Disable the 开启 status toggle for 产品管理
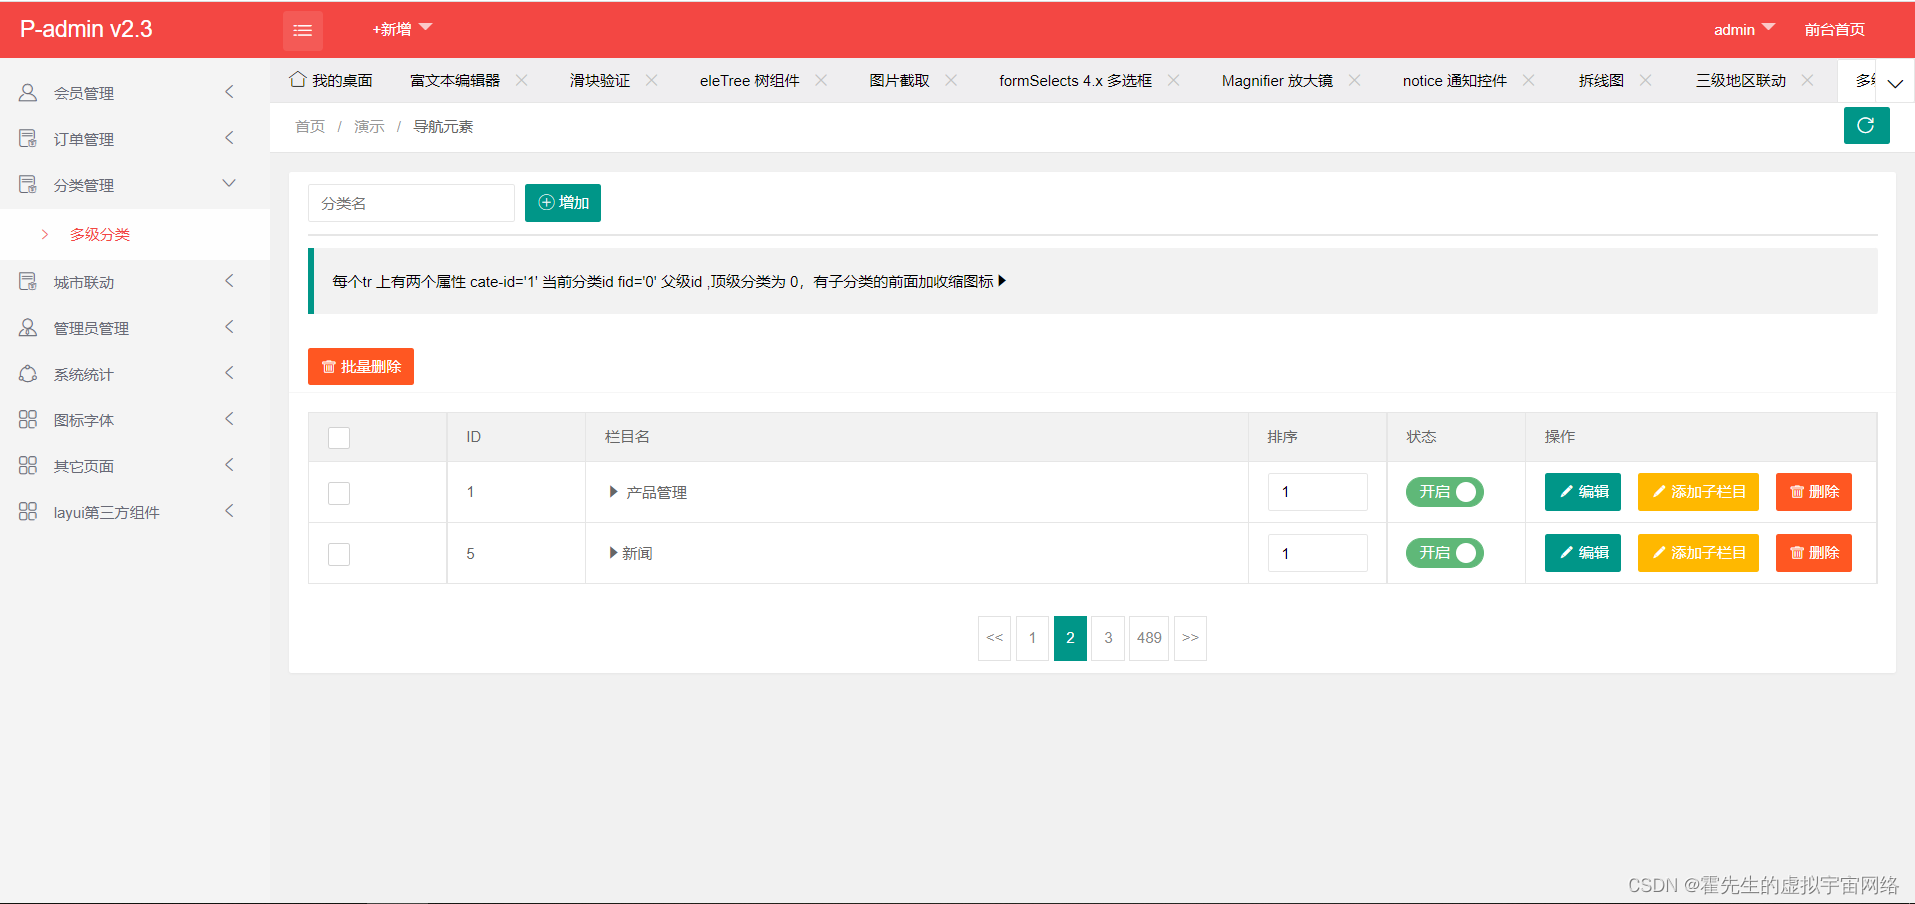 click(x=1444, y=491)
